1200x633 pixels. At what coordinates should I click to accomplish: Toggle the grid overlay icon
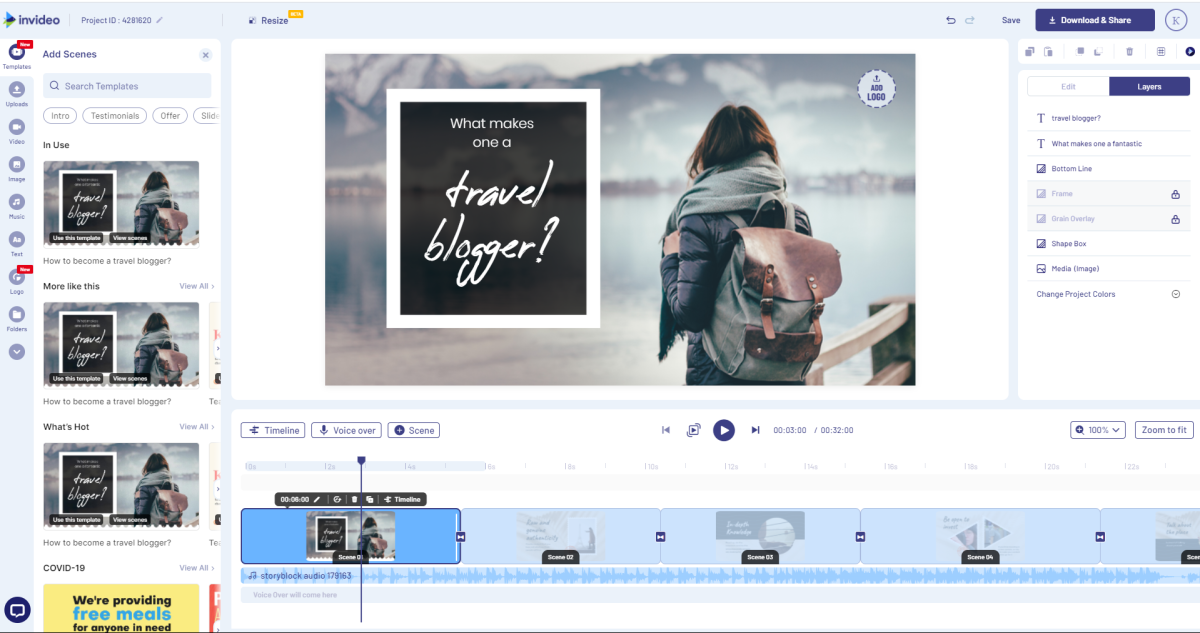click(1161, 51)
